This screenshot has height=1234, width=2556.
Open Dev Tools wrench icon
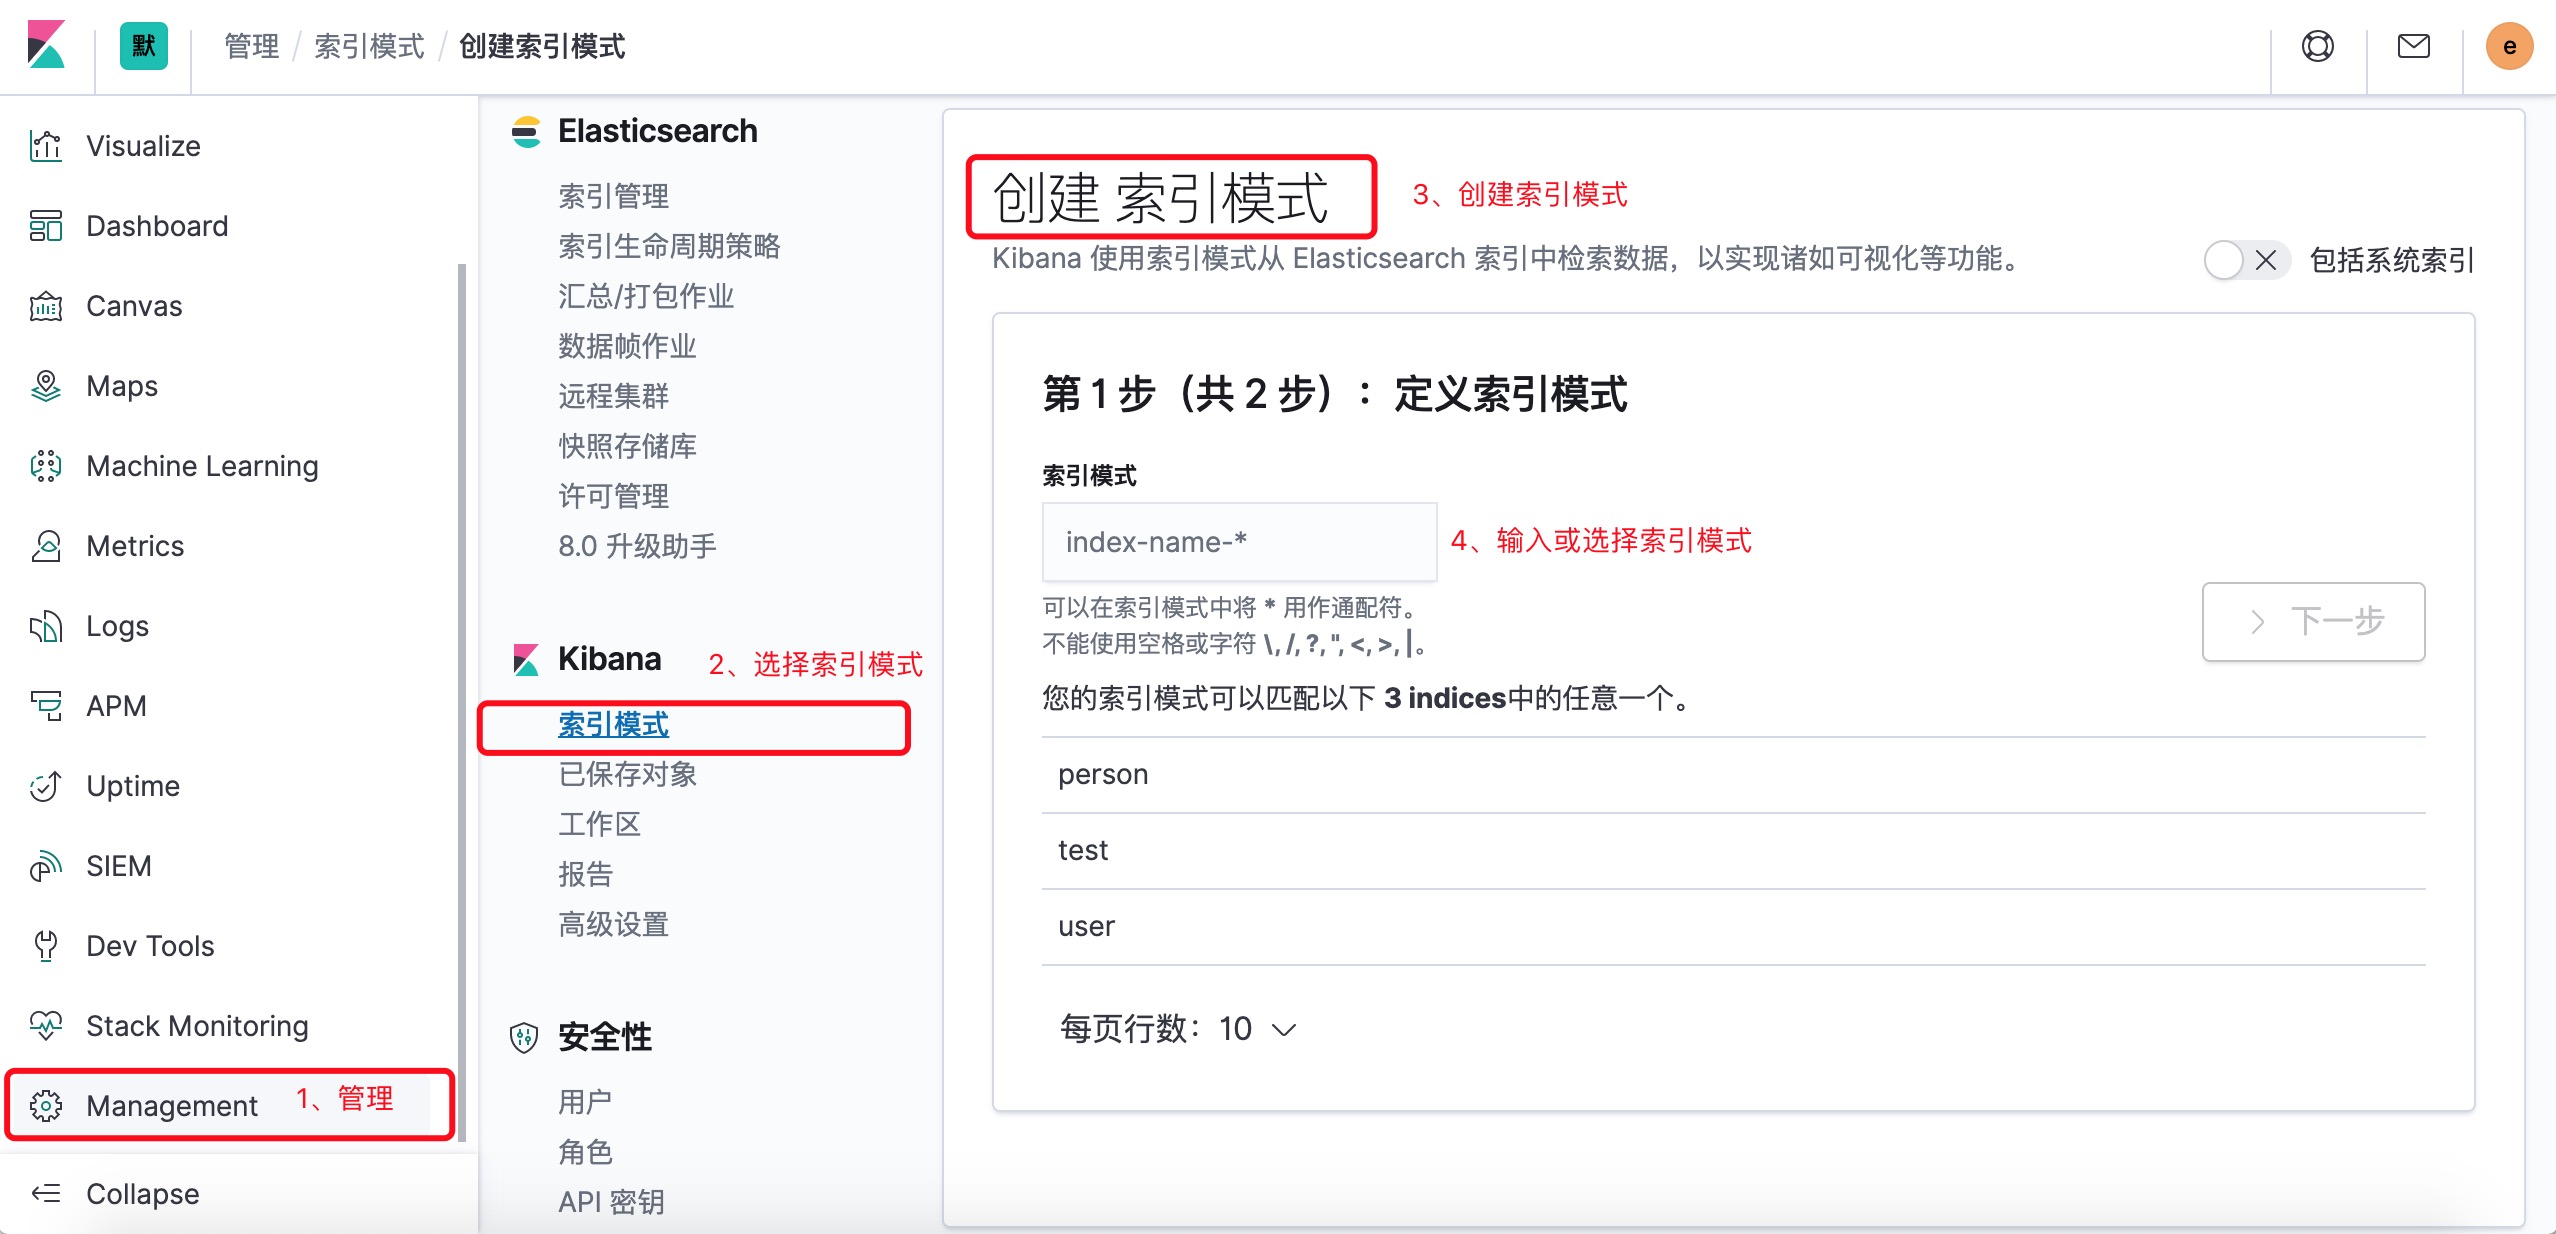[x=46, y=946]
